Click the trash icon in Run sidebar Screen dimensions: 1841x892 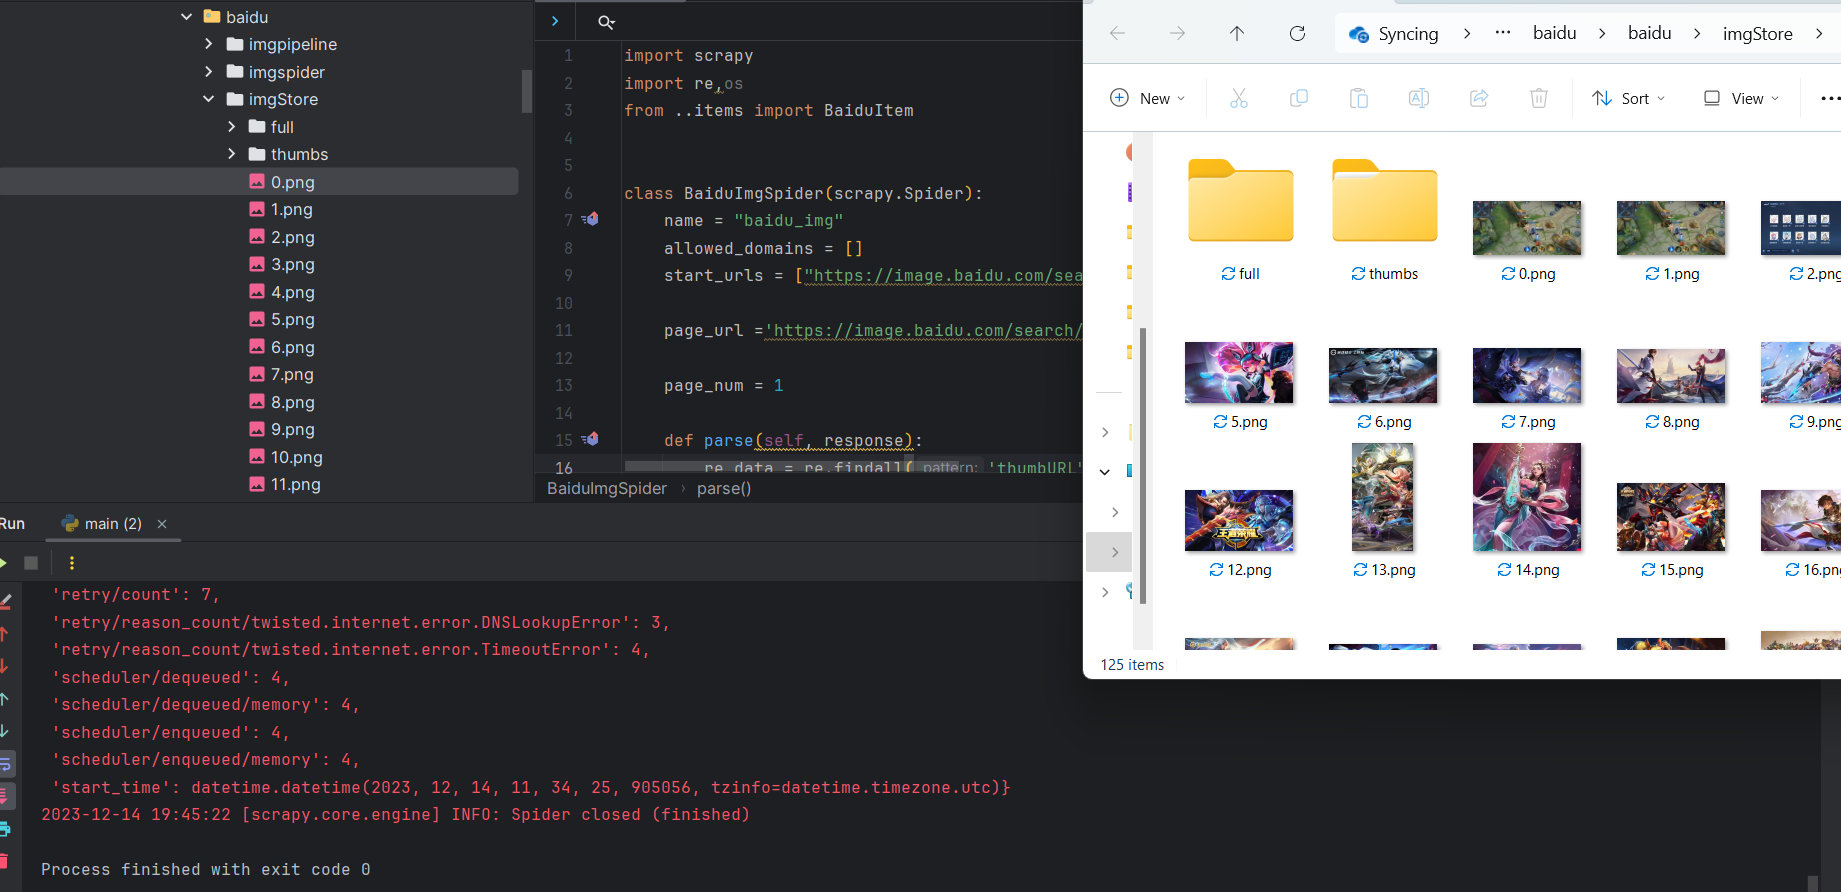[x=4, y=861]
